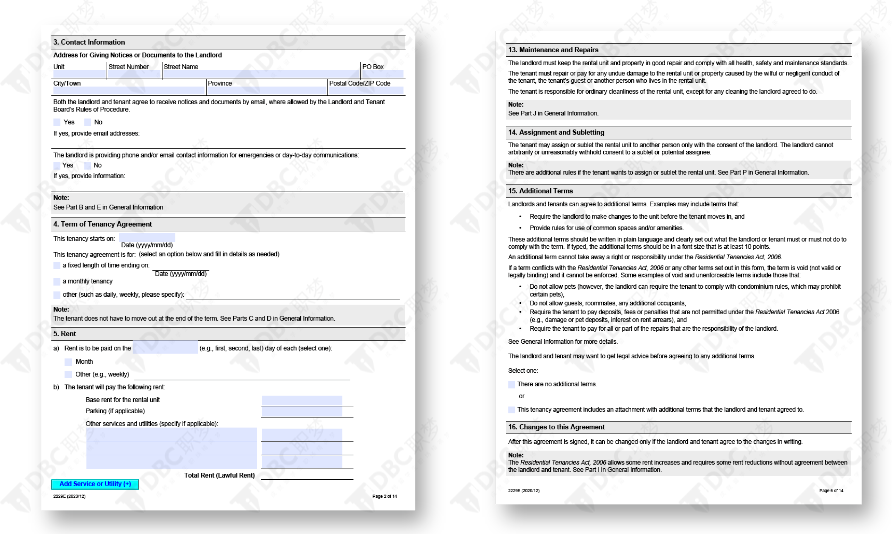Select 'a monthly tenancy' checkbox

[x=57, y=282]
